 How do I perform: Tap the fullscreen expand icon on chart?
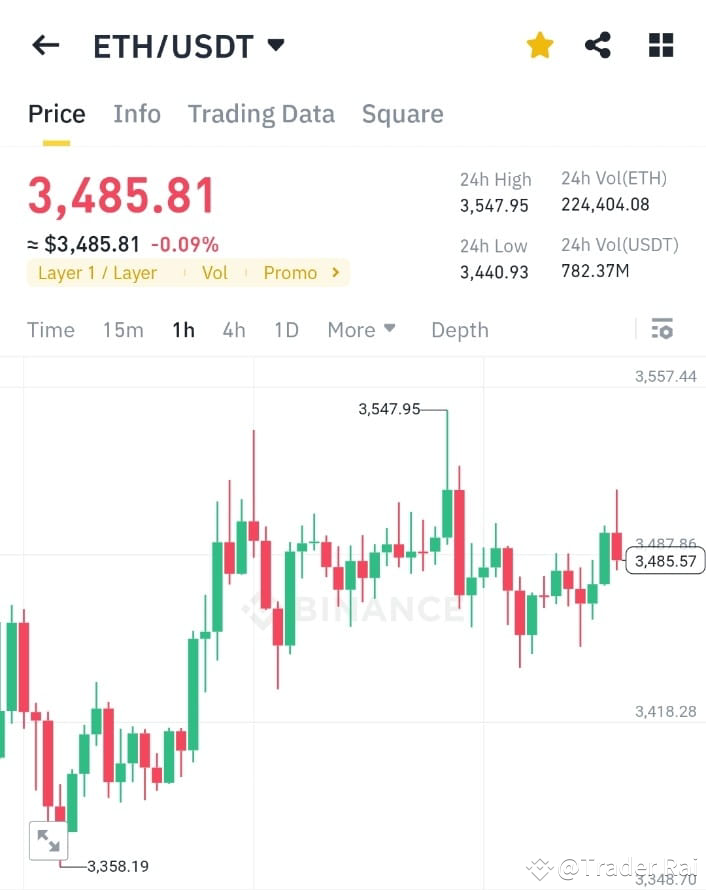(x=48, y=842)
